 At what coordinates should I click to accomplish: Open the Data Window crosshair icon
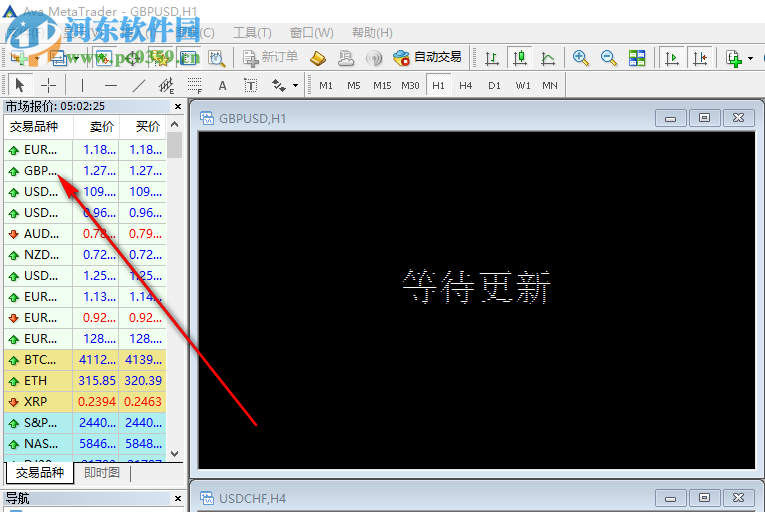click(133, 58)
